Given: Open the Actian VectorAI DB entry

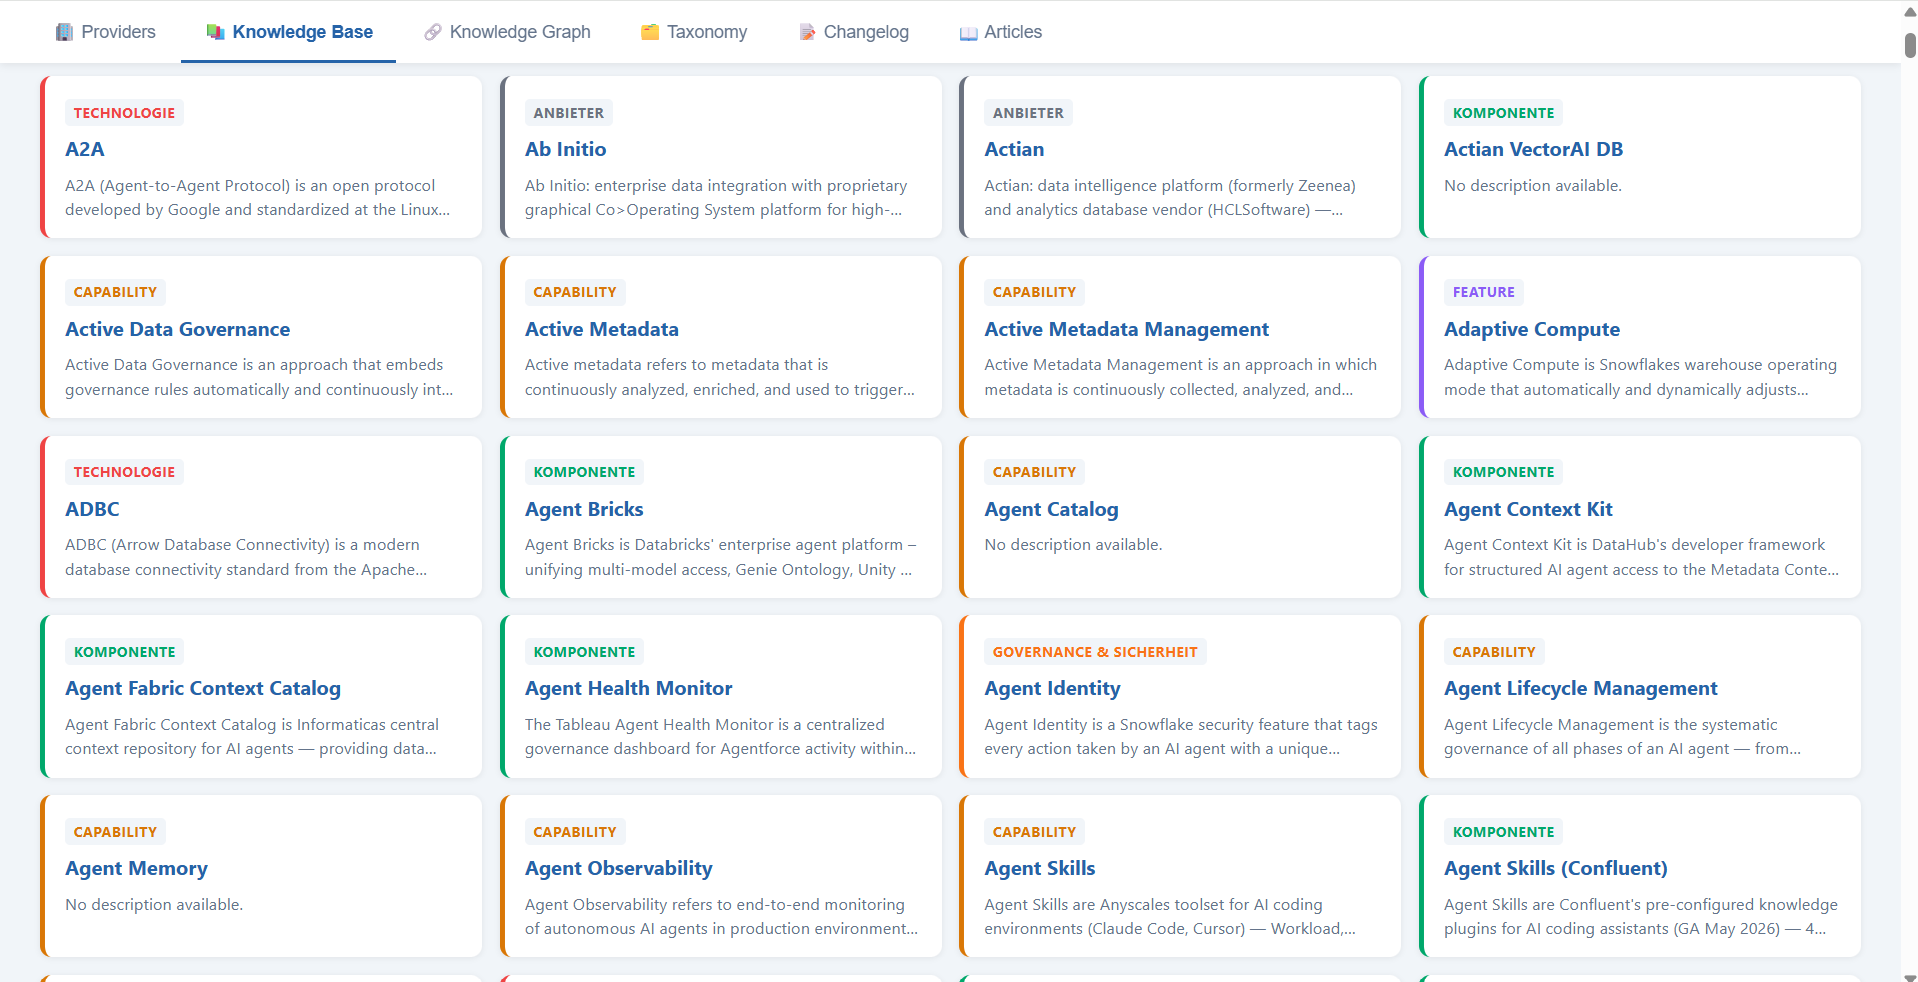Looking at the screenshot, I should [x=1534, y=149].
